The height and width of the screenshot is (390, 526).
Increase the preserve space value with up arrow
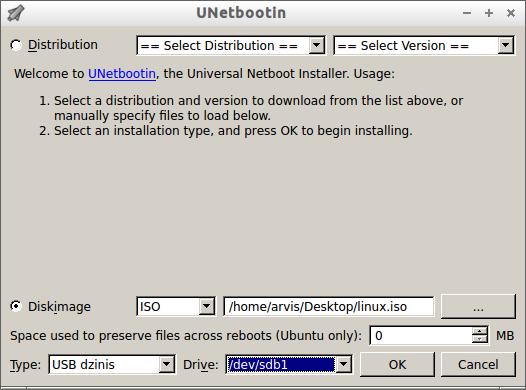click(480, 331)
